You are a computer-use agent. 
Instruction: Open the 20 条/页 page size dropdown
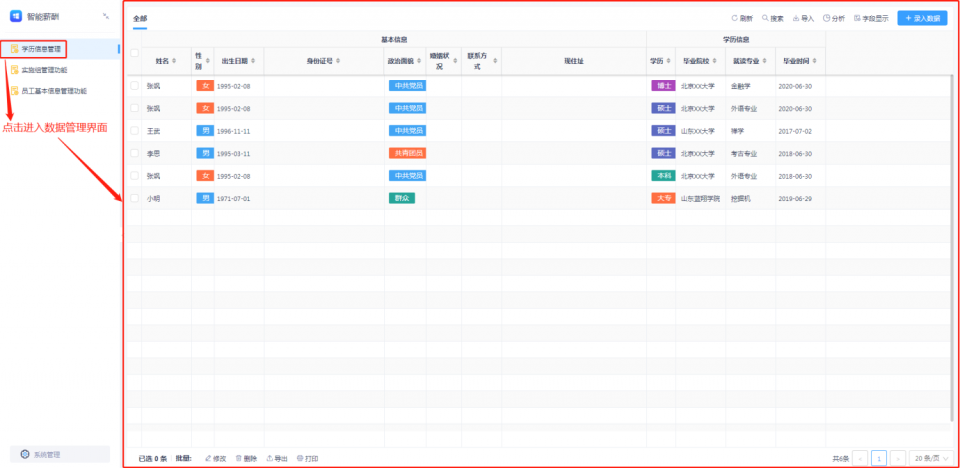click(x=928, y=458)
